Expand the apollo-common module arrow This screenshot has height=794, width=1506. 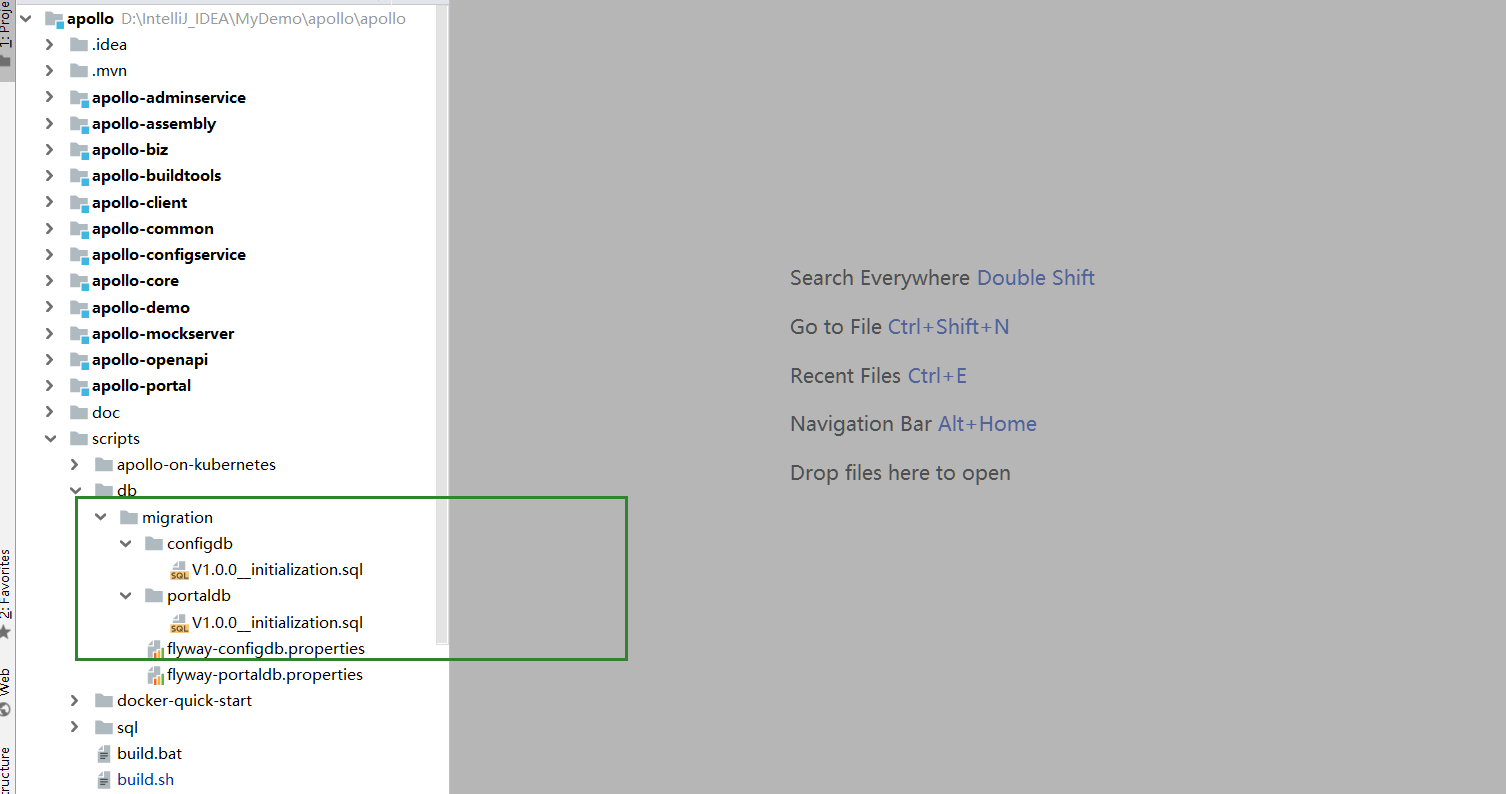tap(49, 228)
